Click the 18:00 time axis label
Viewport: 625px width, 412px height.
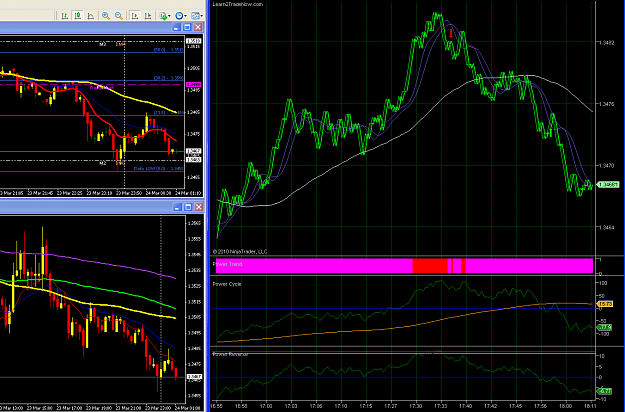point(566,406)
